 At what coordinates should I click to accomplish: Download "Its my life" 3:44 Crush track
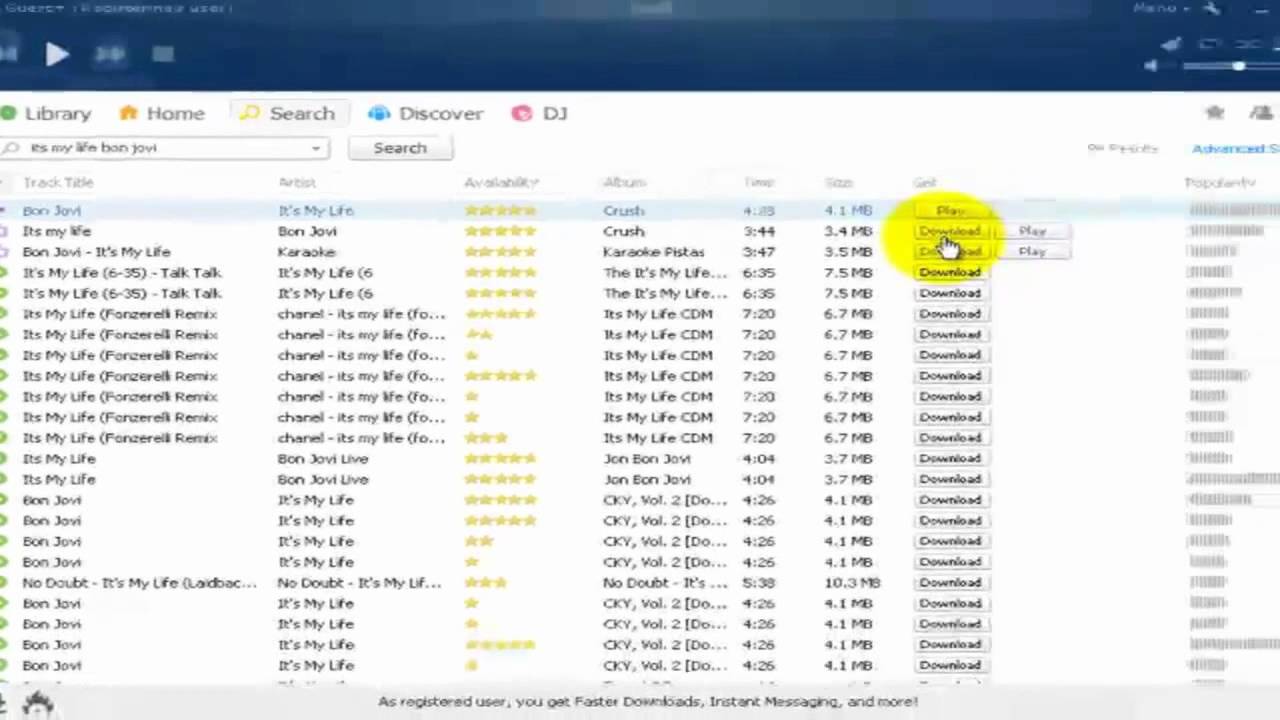(x=950, y=231)
